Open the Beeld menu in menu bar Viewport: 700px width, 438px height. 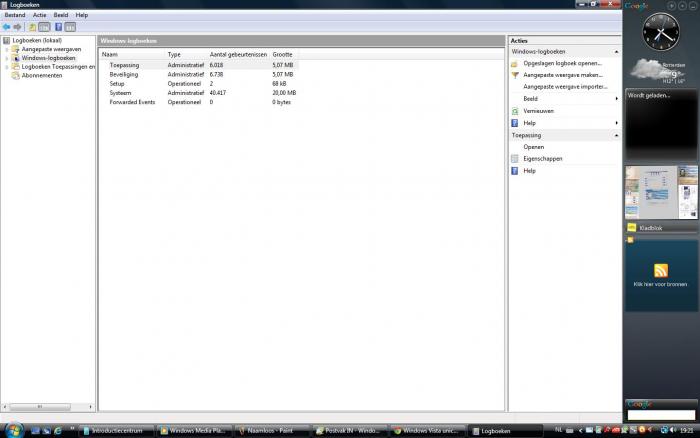[x=61, y=15]
